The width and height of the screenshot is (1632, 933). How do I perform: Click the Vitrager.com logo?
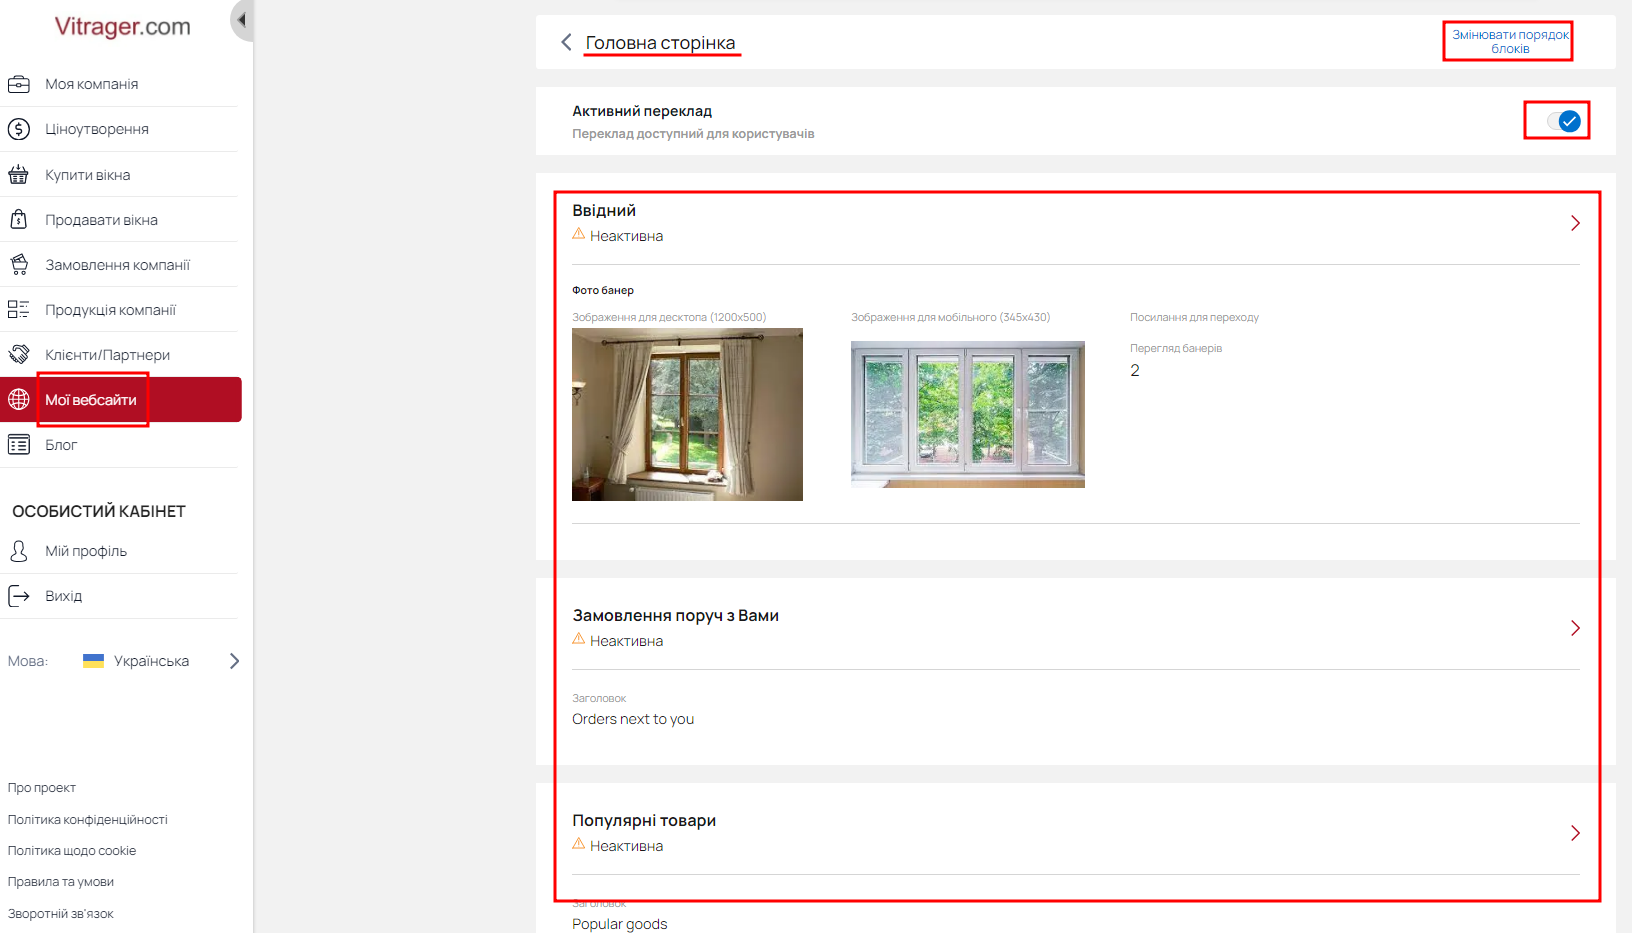tap(122, 26)
